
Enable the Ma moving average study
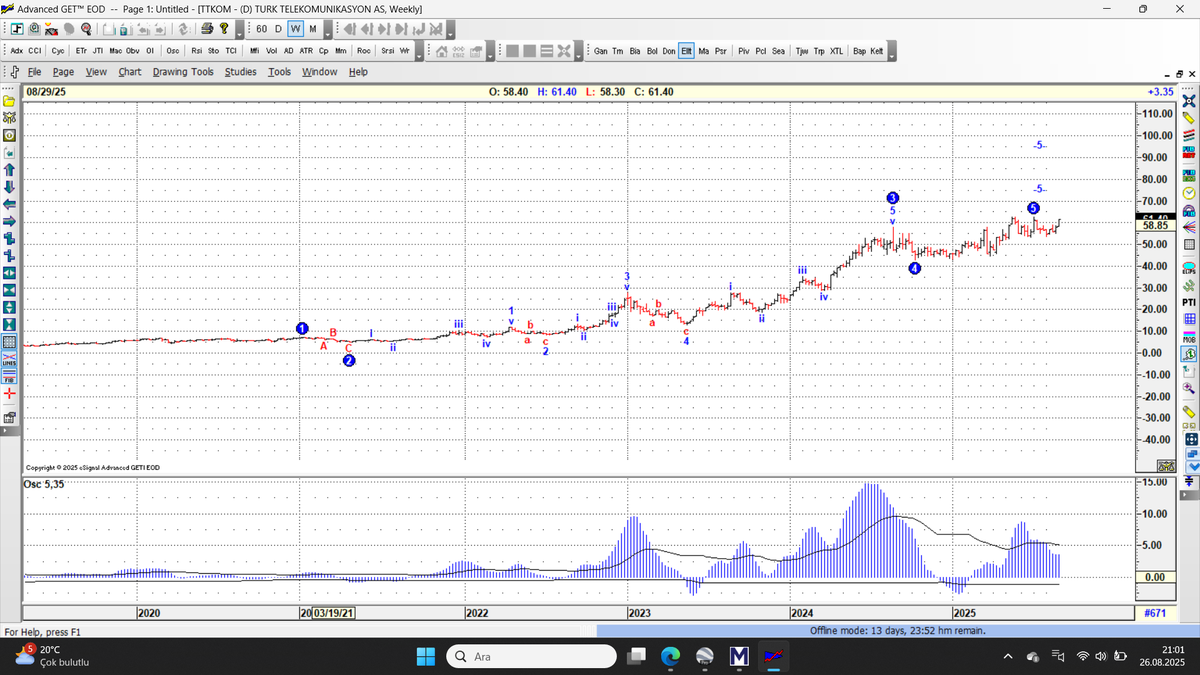click(704, 49)
